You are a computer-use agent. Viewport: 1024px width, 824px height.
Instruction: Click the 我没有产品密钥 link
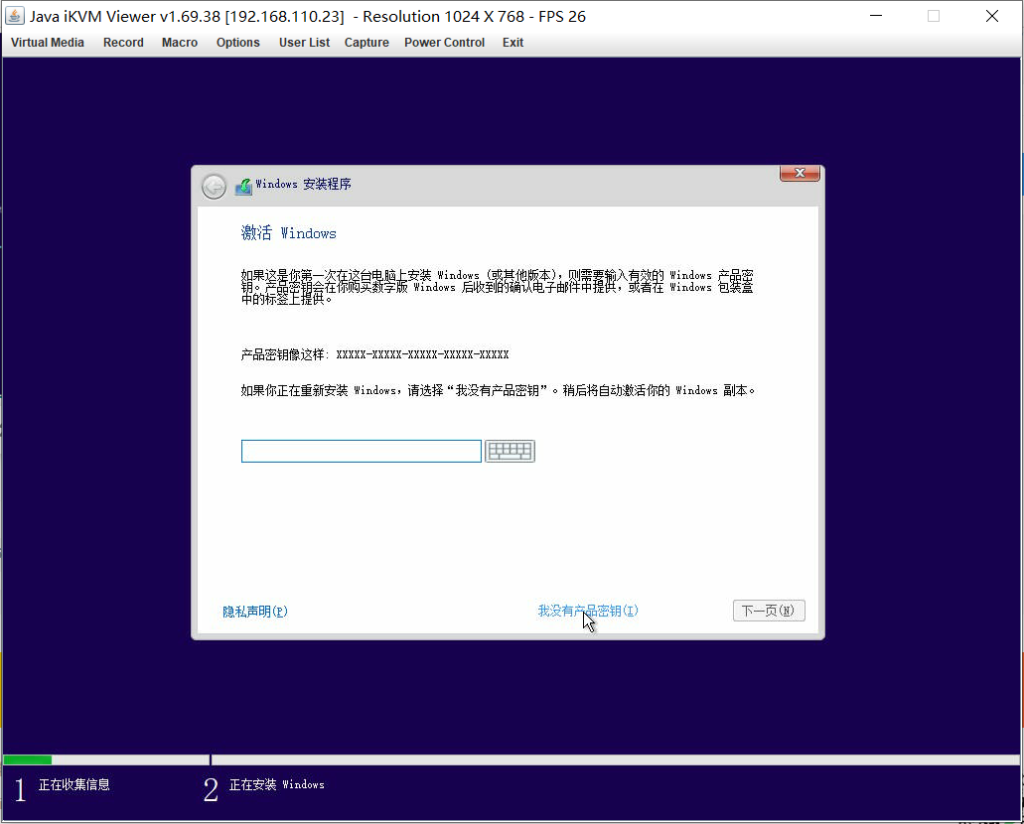(x=587, y=611)
